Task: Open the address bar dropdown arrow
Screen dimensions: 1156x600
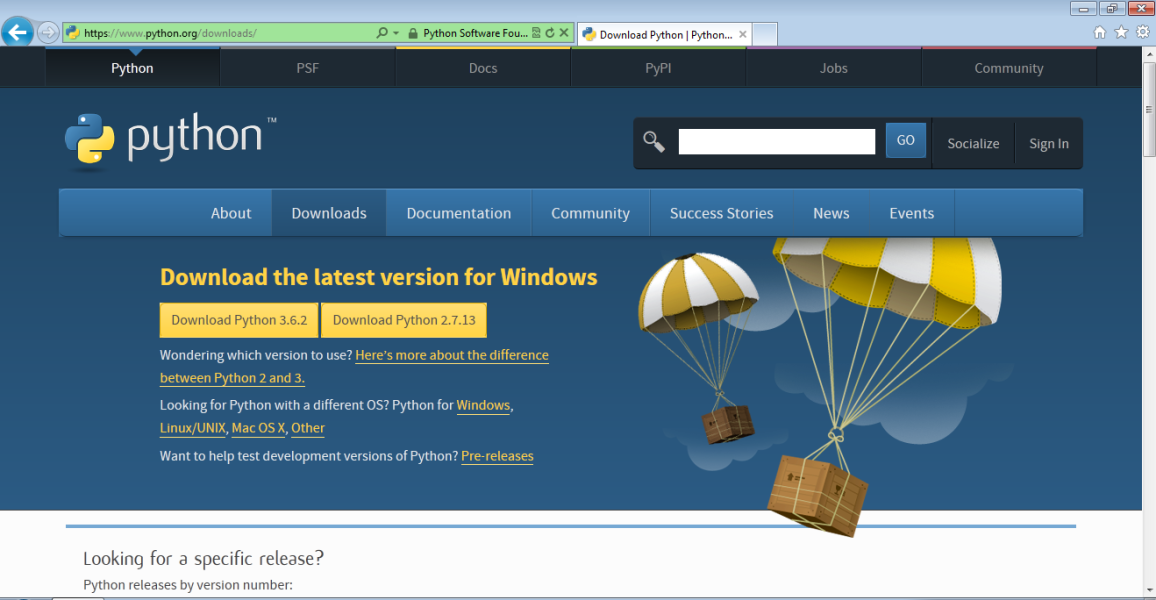Action: (396, 33)
